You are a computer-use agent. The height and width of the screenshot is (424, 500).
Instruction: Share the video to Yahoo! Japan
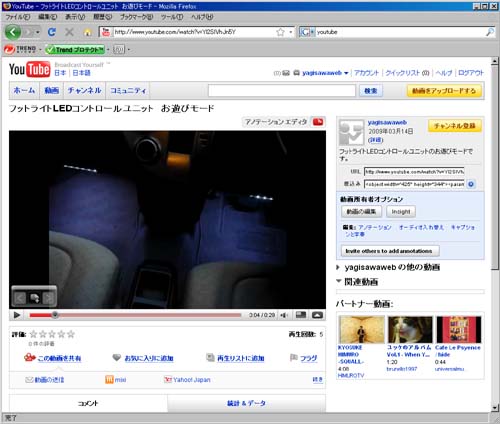[192, 380]
